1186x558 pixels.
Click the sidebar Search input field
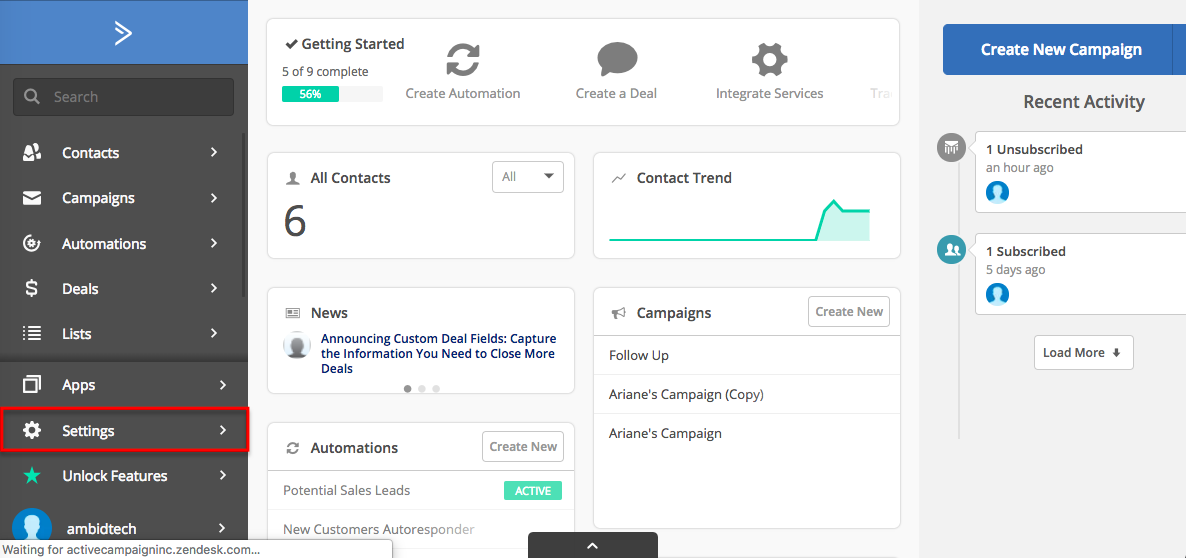(x=123, y=97)
